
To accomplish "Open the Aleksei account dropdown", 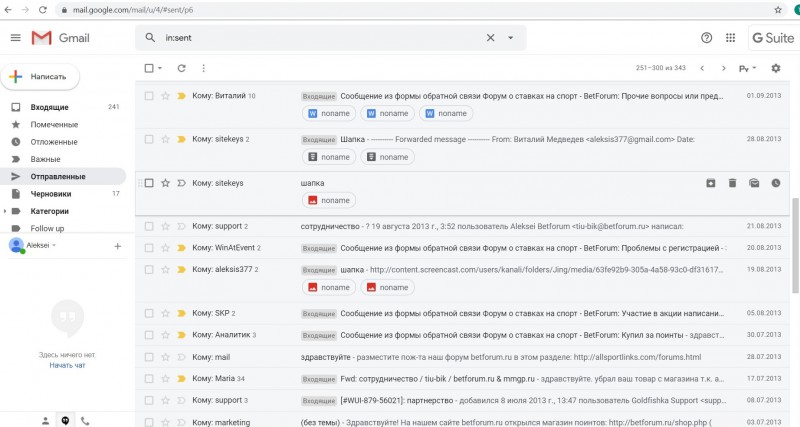I will (41, 245).
